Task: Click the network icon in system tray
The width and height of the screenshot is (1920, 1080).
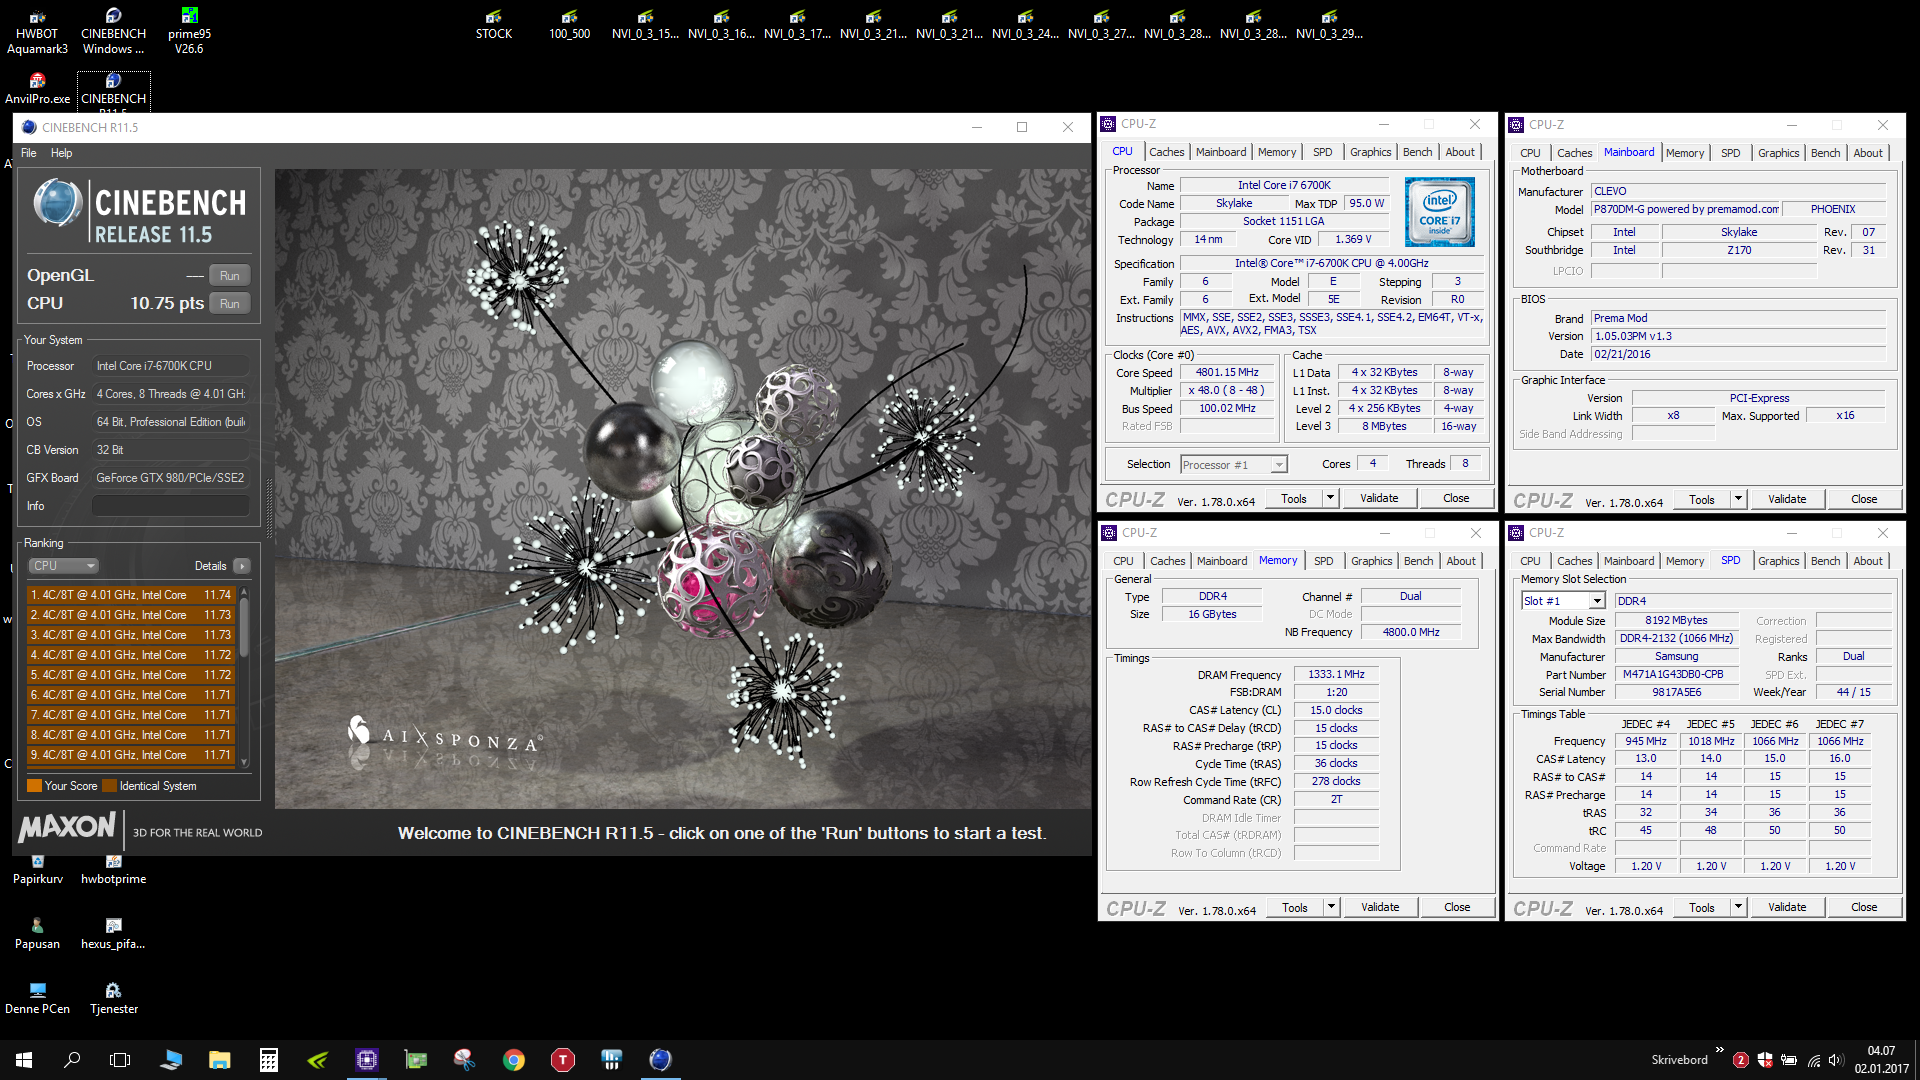Action: [x=1813, y=1060]
